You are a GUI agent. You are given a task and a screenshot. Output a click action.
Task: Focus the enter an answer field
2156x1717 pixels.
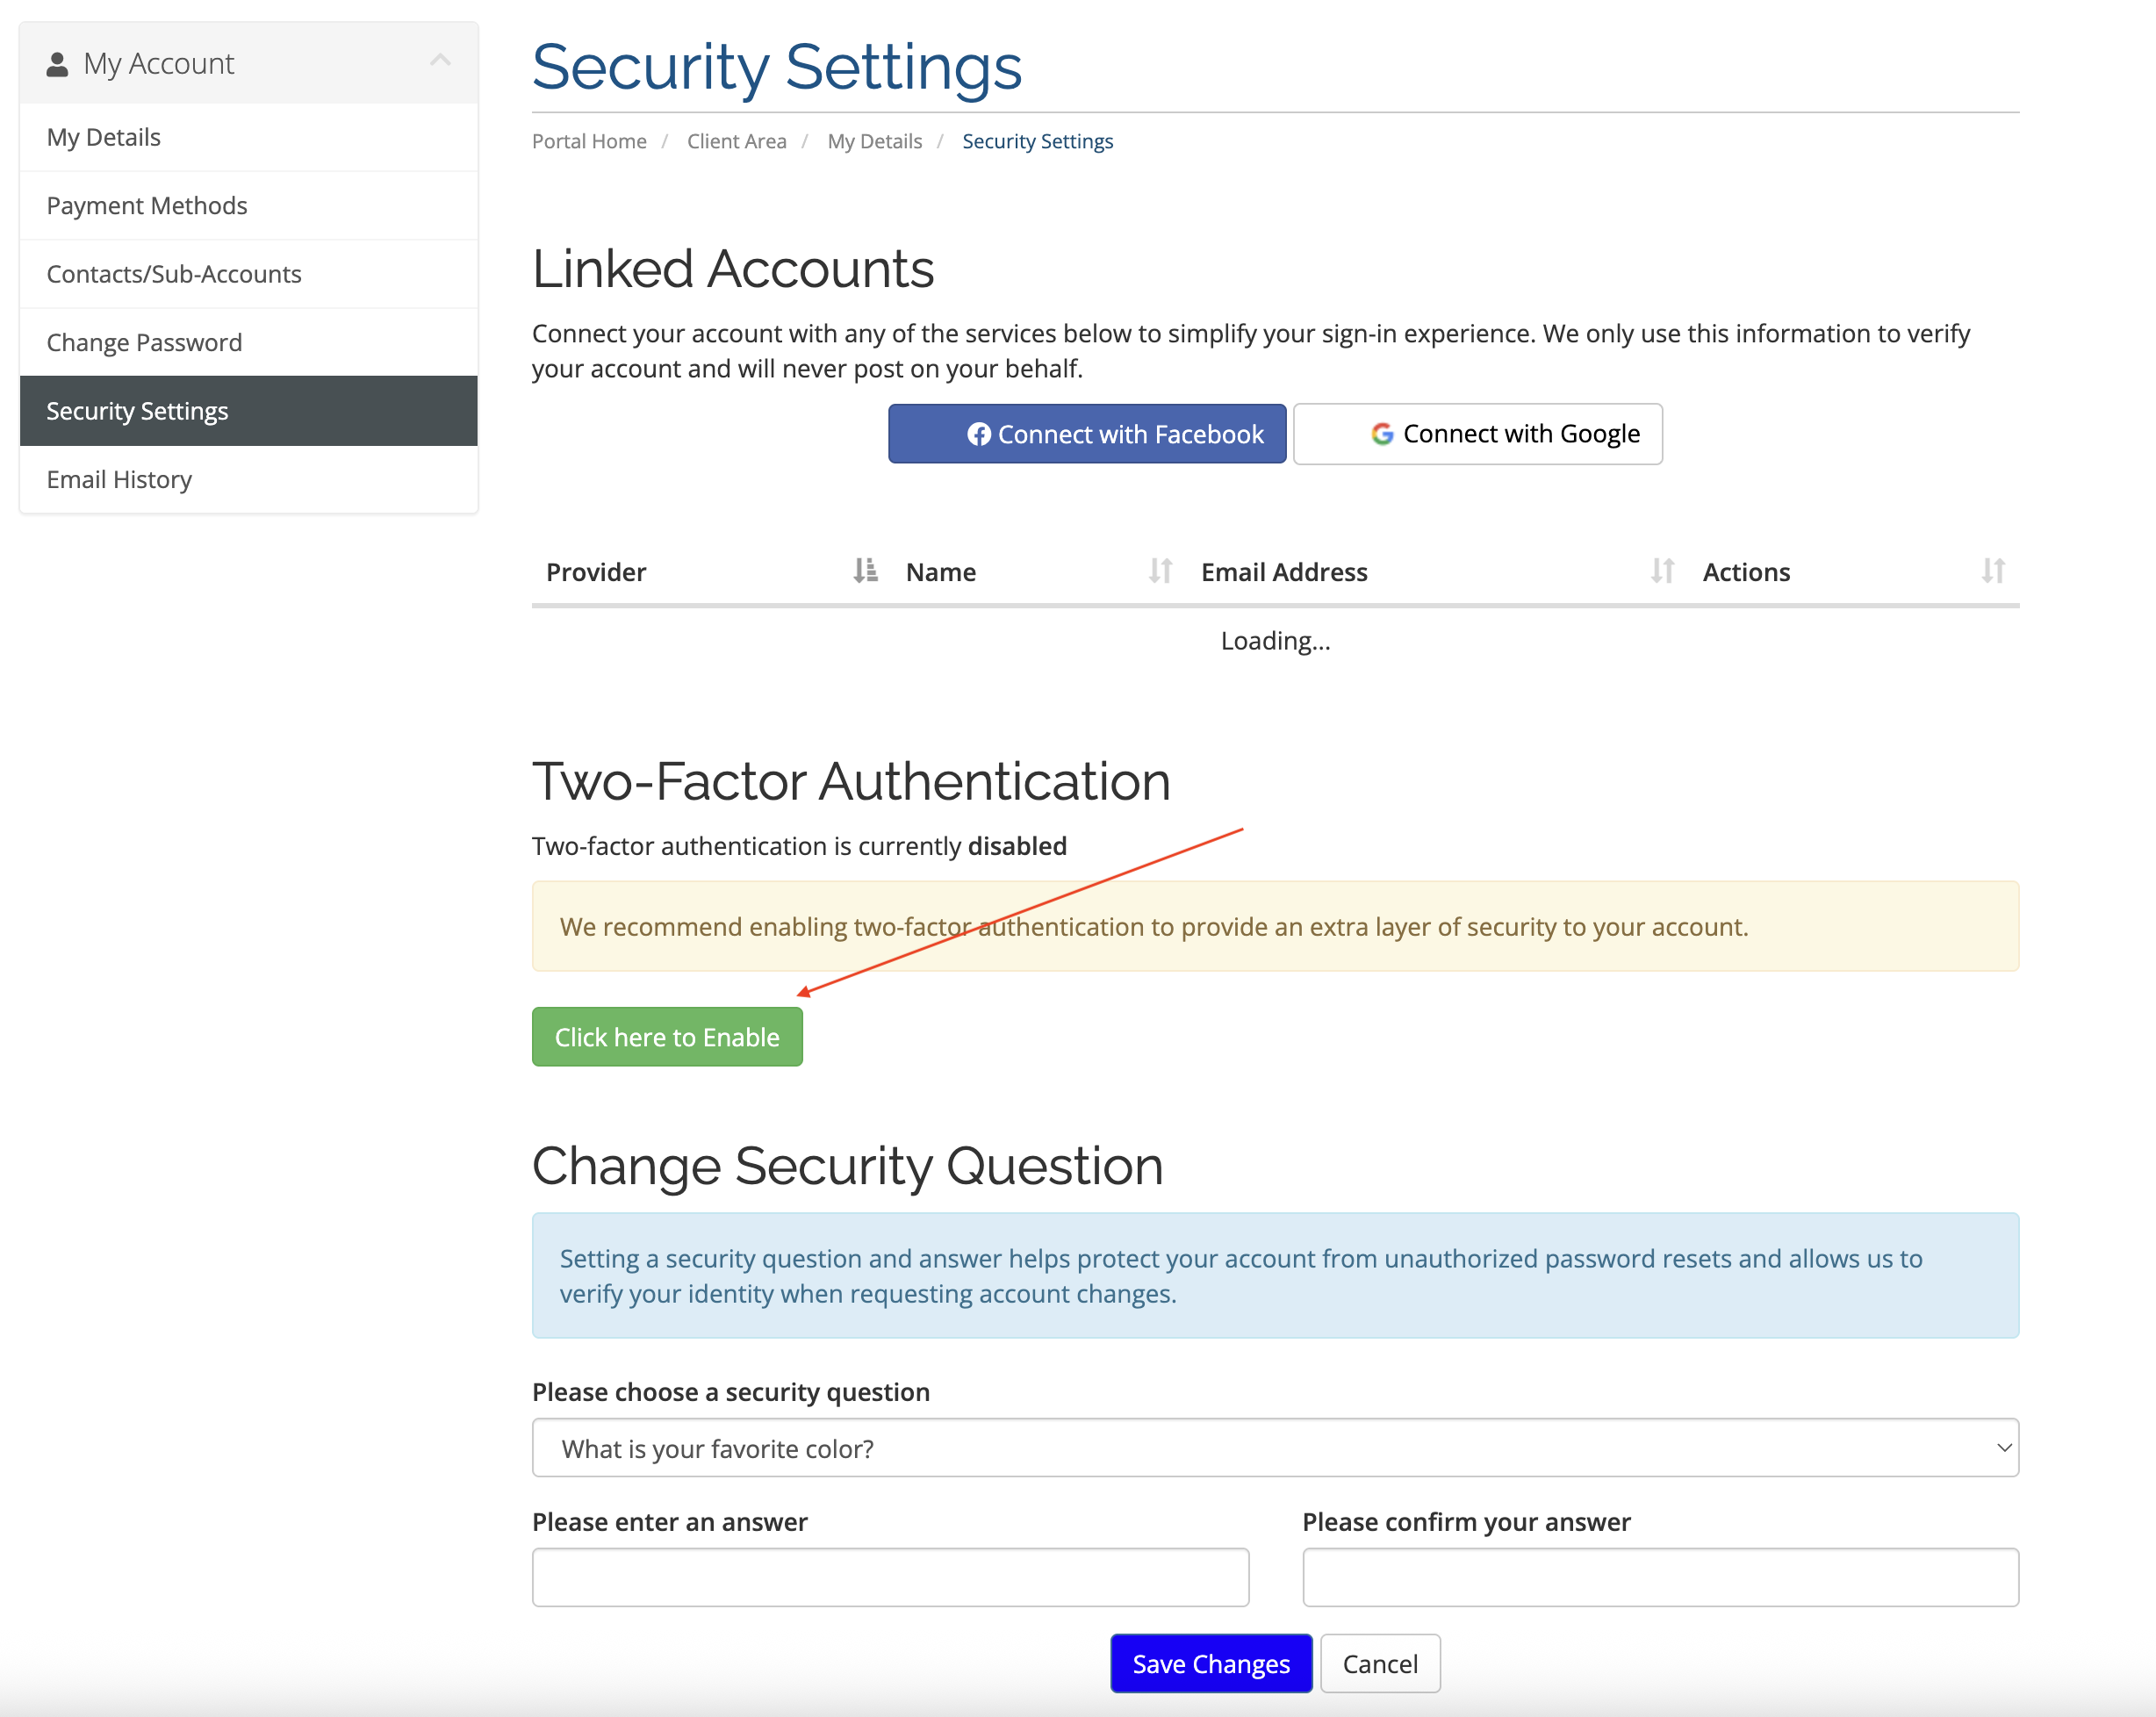(890, 1577)
